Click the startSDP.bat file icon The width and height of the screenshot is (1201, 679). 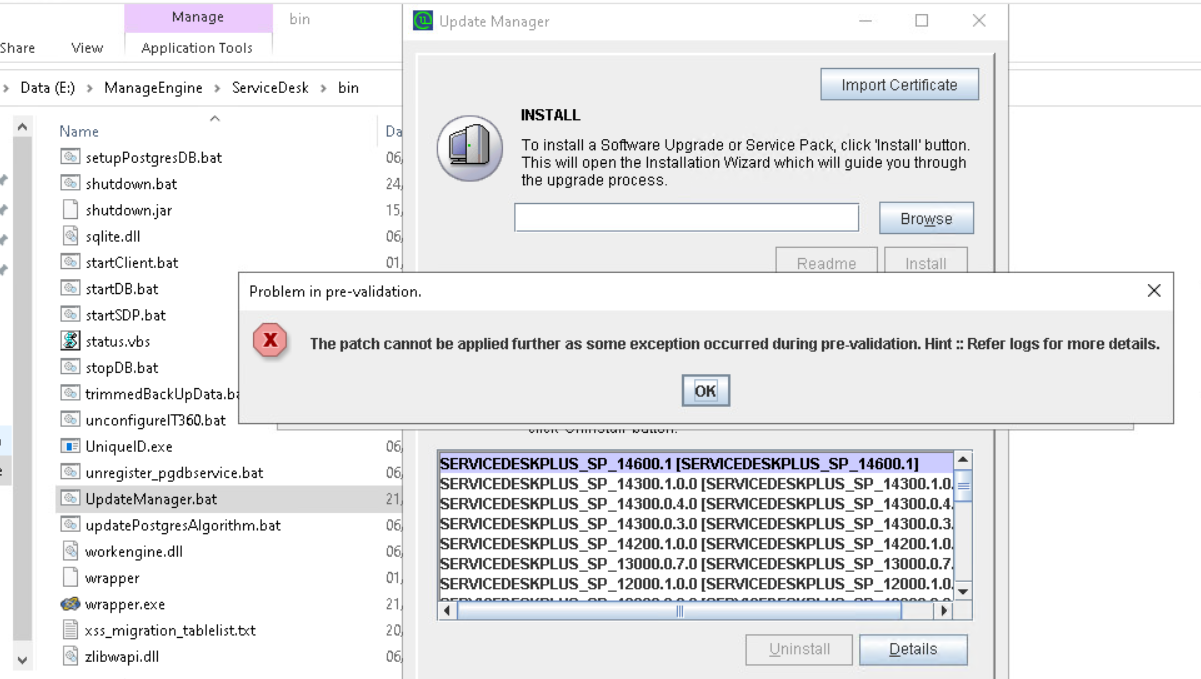70,315
